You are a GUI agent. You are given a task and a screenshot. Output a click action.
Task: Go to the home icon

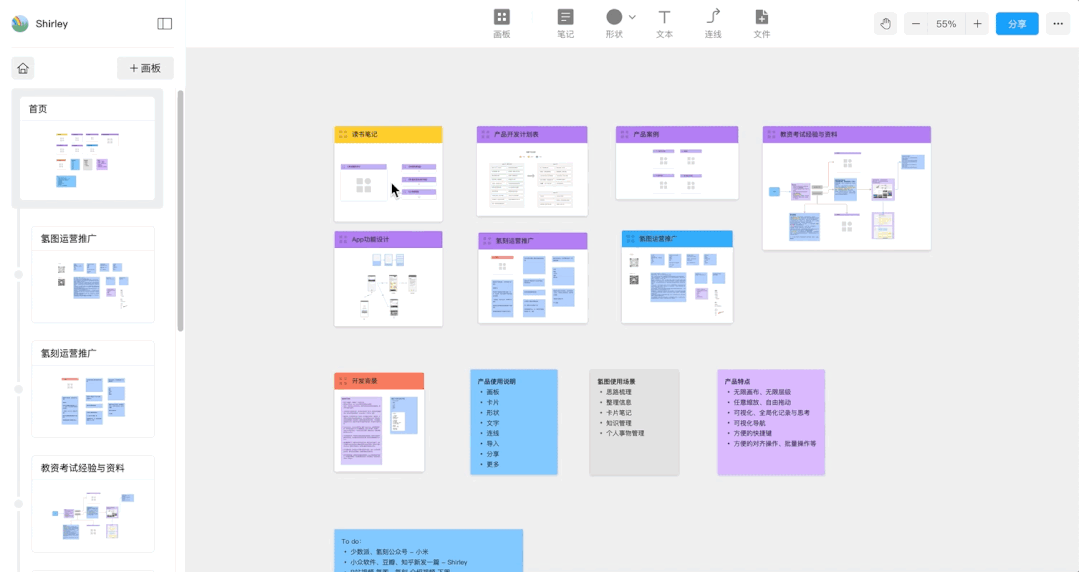[23, 68]
